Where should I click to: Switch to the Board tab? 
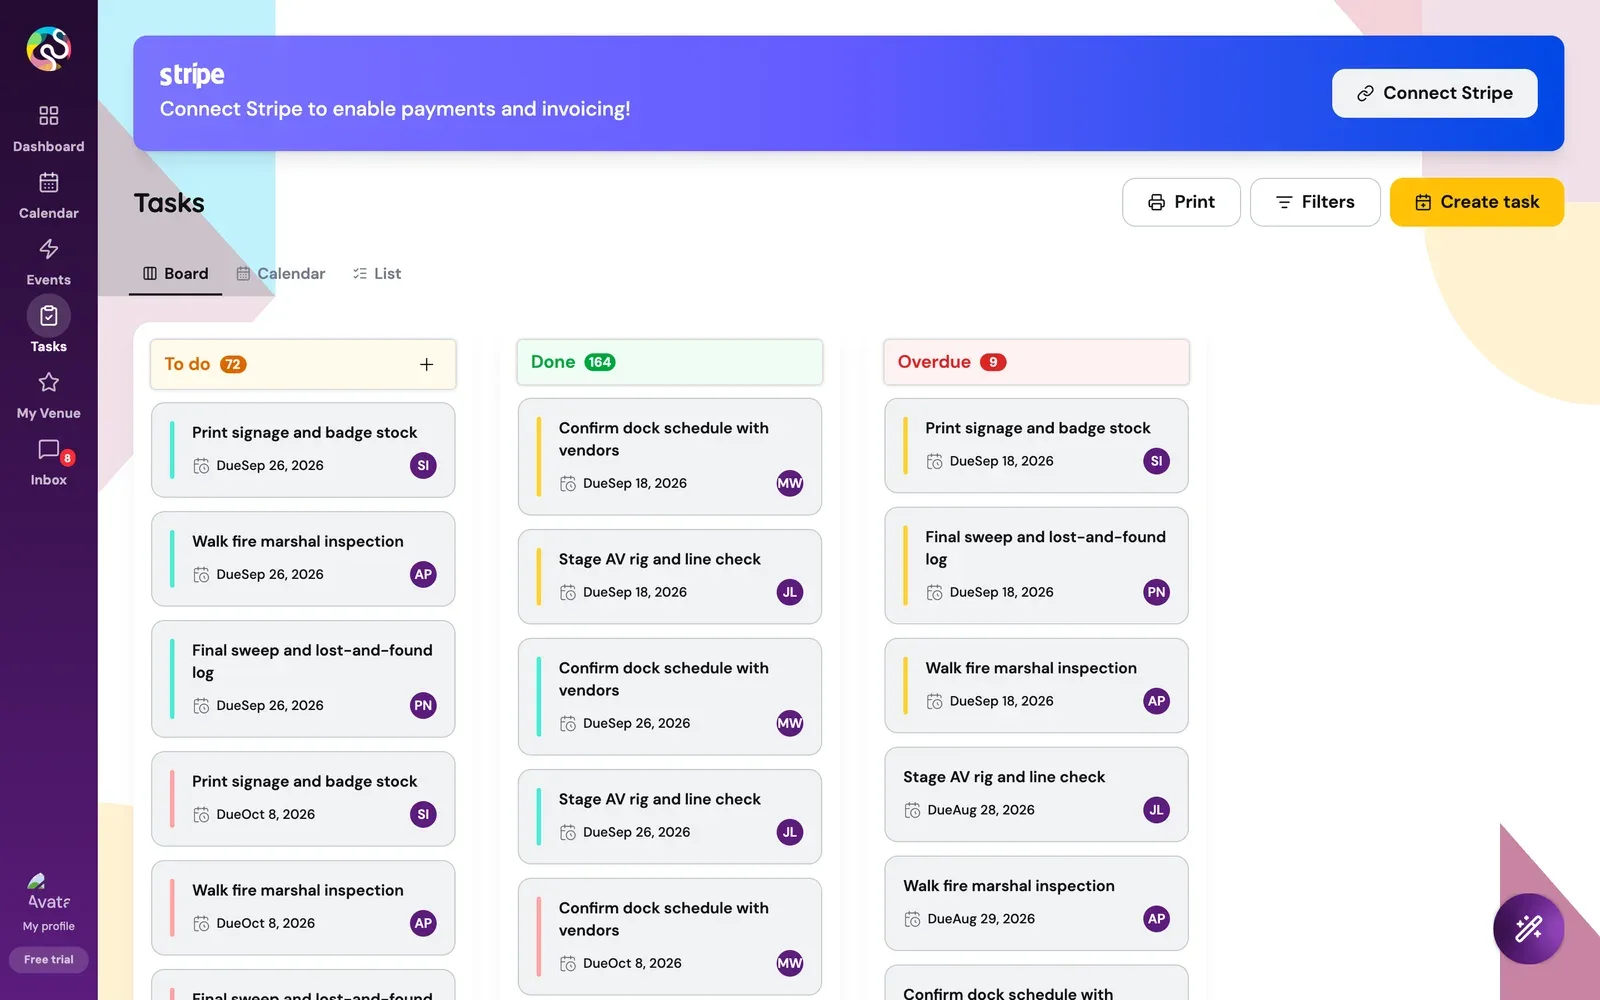[176, 274]
